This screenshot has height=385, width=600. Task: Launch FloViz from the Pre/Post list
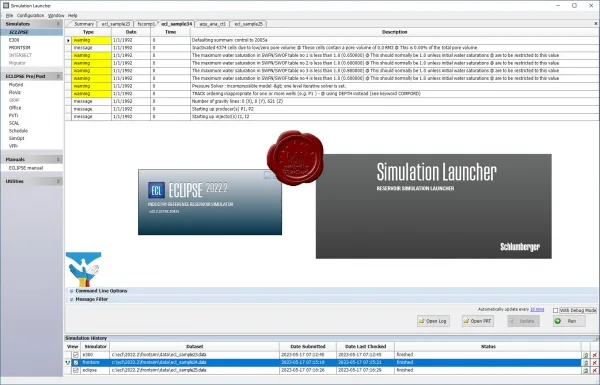point(15,92)
